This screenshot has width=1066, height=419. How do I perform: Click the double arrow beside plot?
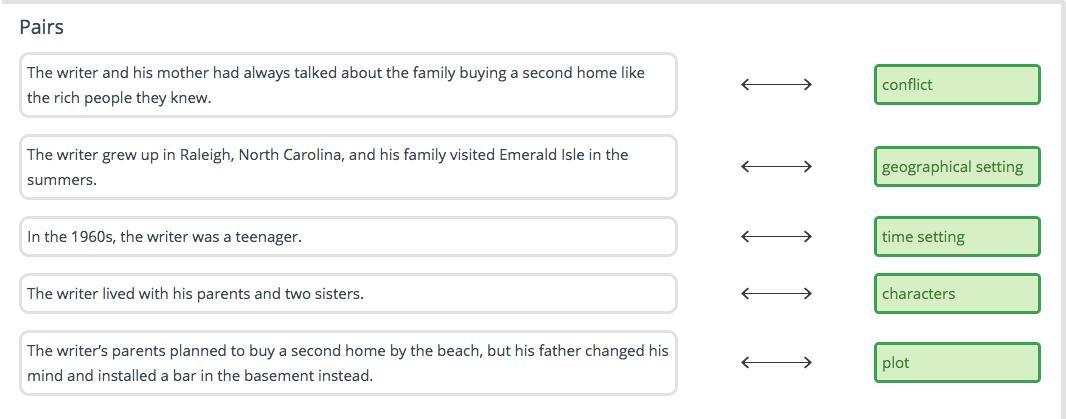click(776, 363)
